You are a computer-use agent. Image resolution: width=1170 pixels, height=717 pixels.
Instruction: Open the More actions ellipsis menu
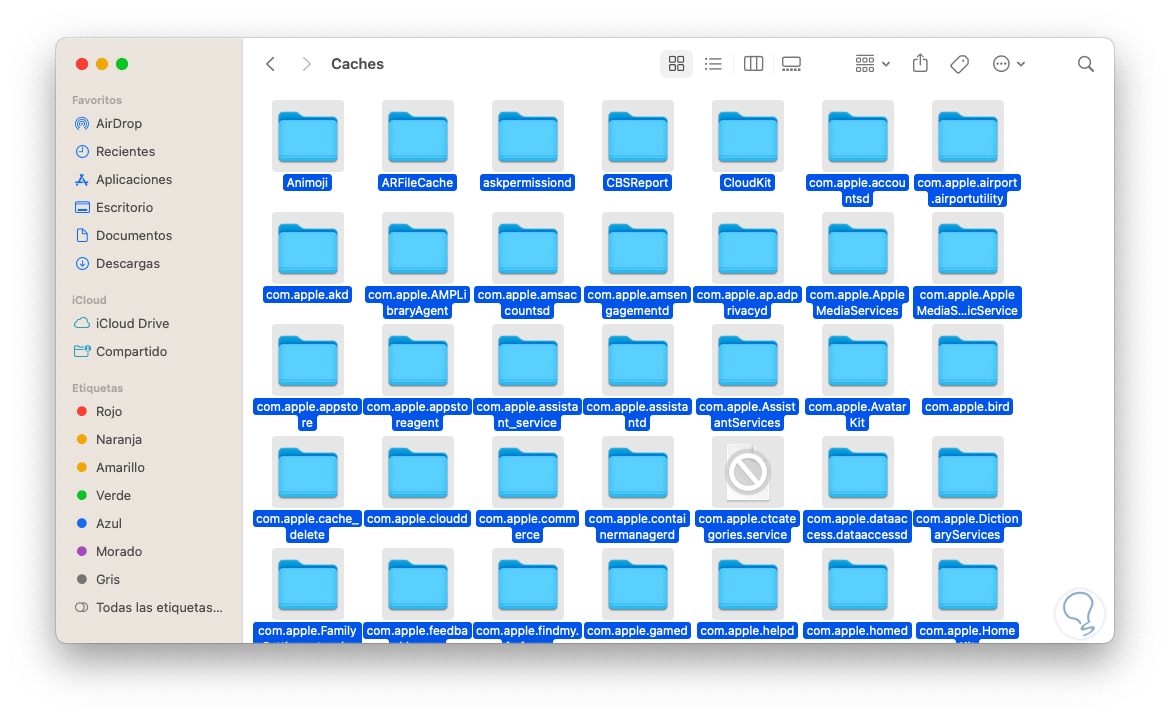point(1008,64)
